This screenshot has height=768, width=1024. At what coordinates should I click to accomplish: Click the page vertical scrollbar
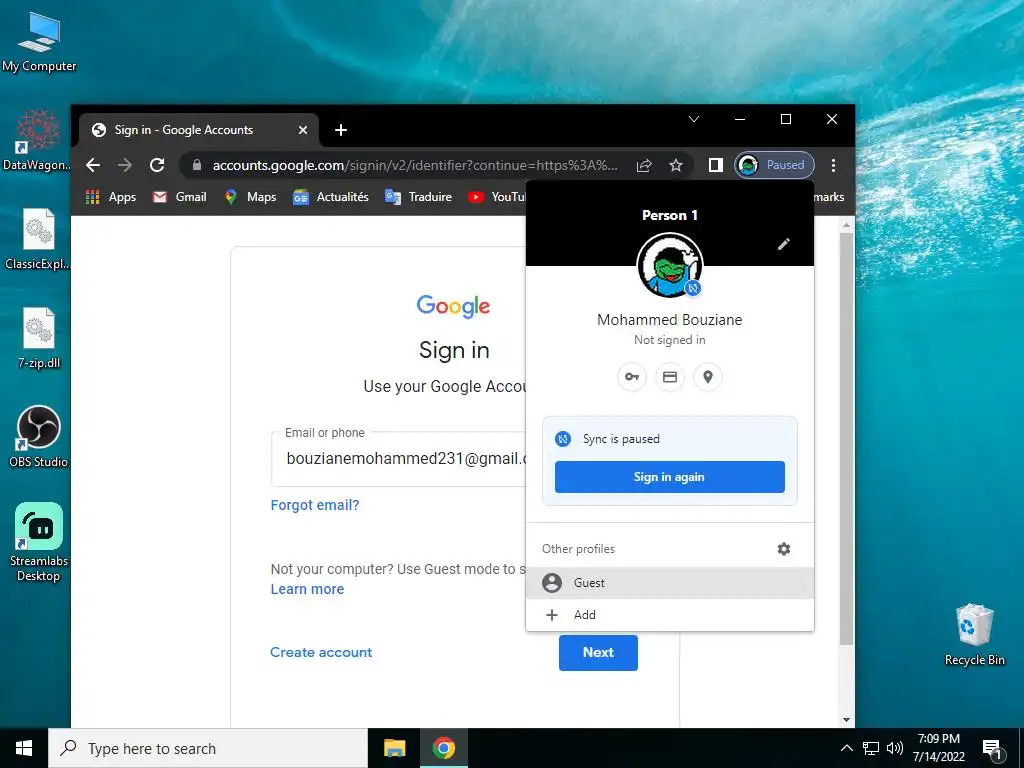click(x=846, y=439)
